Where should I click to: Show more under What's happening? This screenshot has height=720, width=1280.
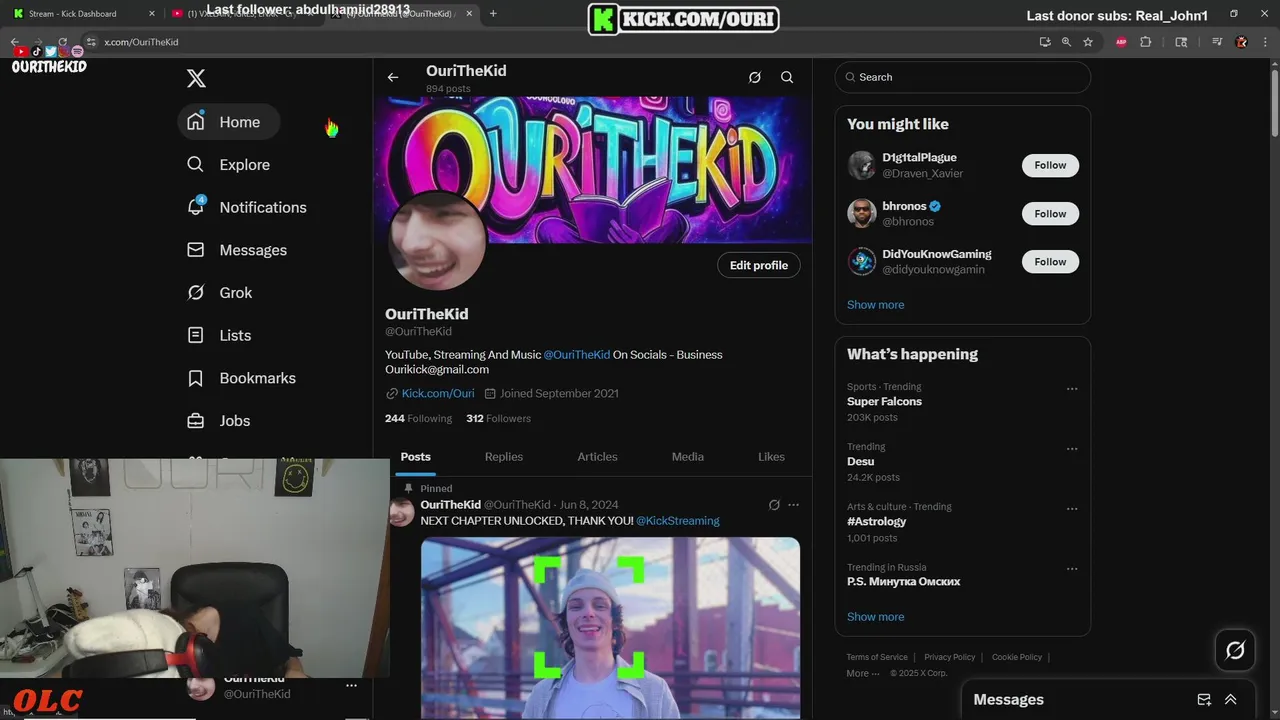tap(875, 617)
